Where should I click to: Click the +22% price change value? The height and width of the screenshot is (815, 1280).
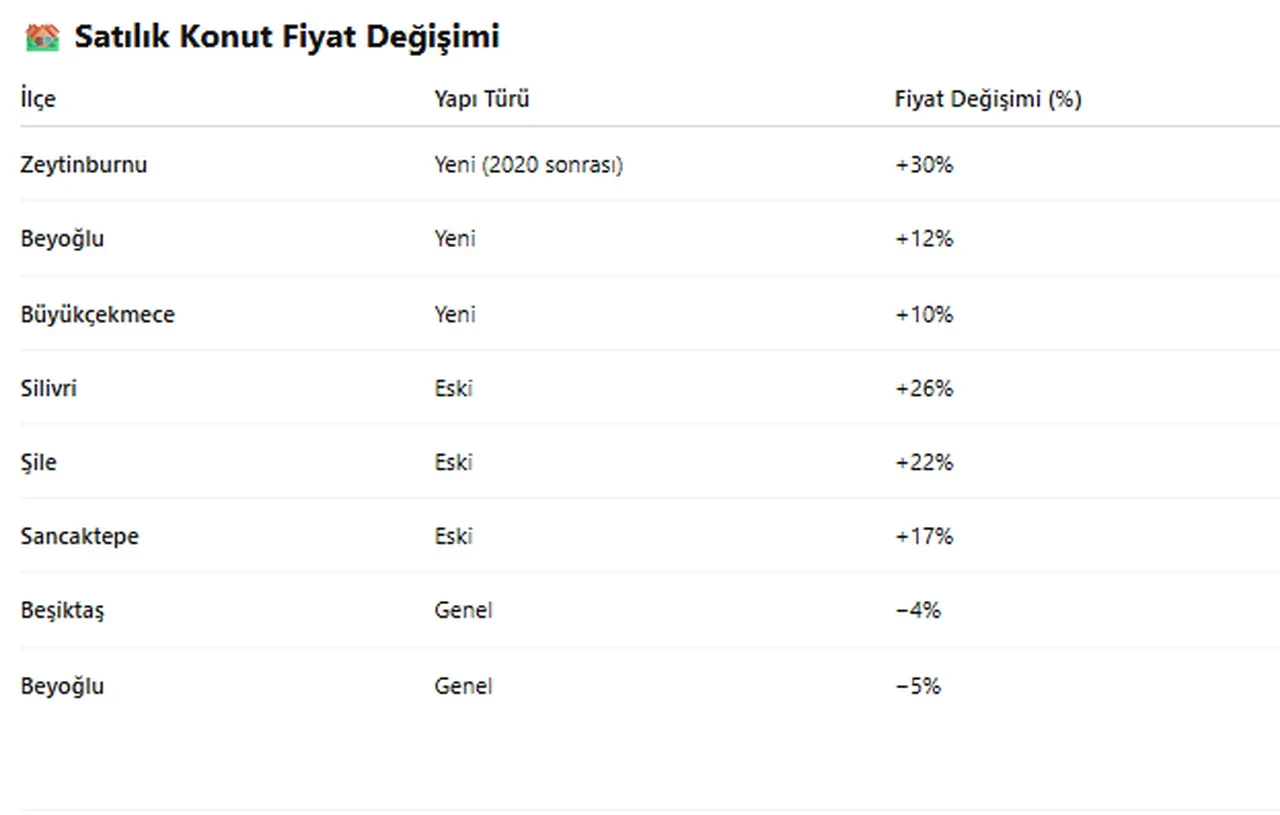[x=923, y=462]
